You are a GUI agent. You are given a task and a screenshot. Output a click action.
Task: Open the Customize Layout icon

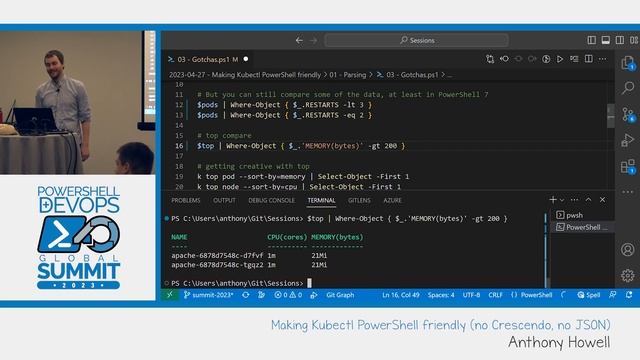tap(634, 40)
